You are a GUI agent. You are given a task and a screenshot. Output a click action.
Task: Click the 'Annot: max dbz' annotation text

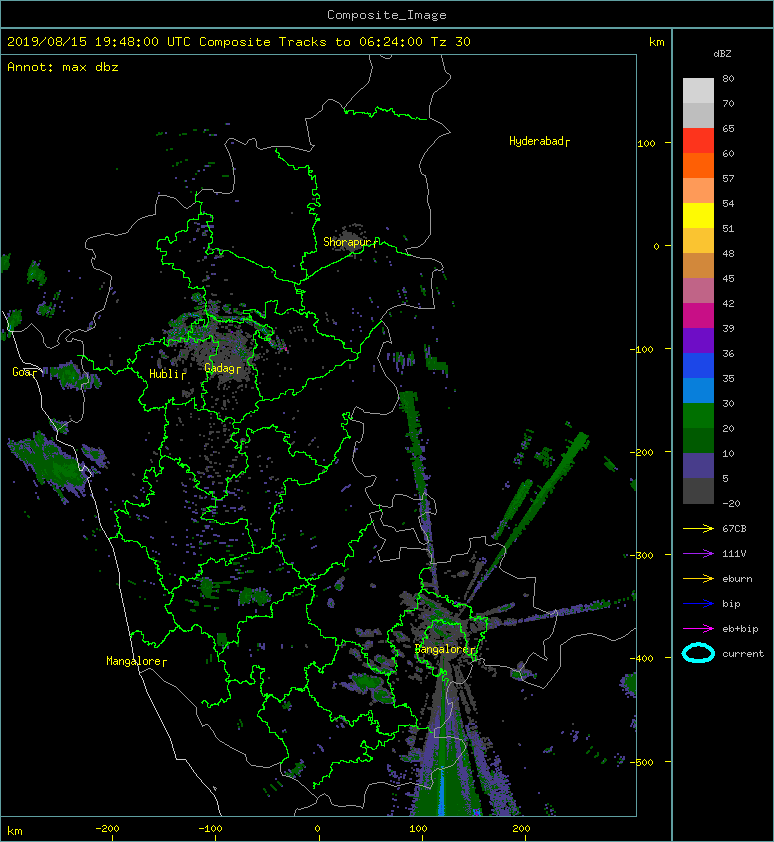[63, 67]
